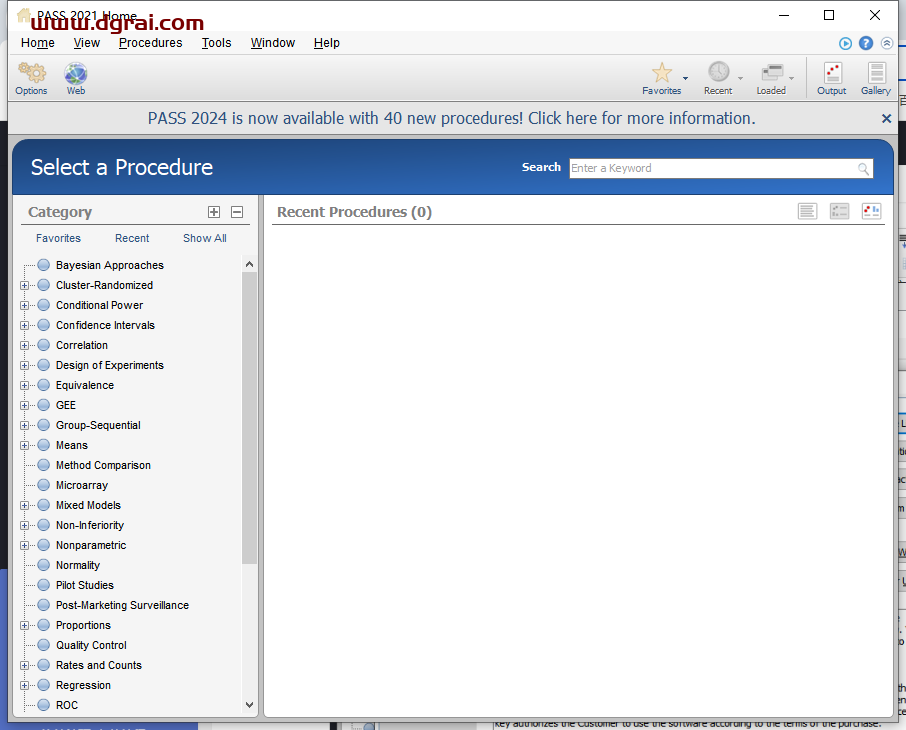Expand all categories with plus icon
The width and height of the screenshot is (906, 730).
214,212
